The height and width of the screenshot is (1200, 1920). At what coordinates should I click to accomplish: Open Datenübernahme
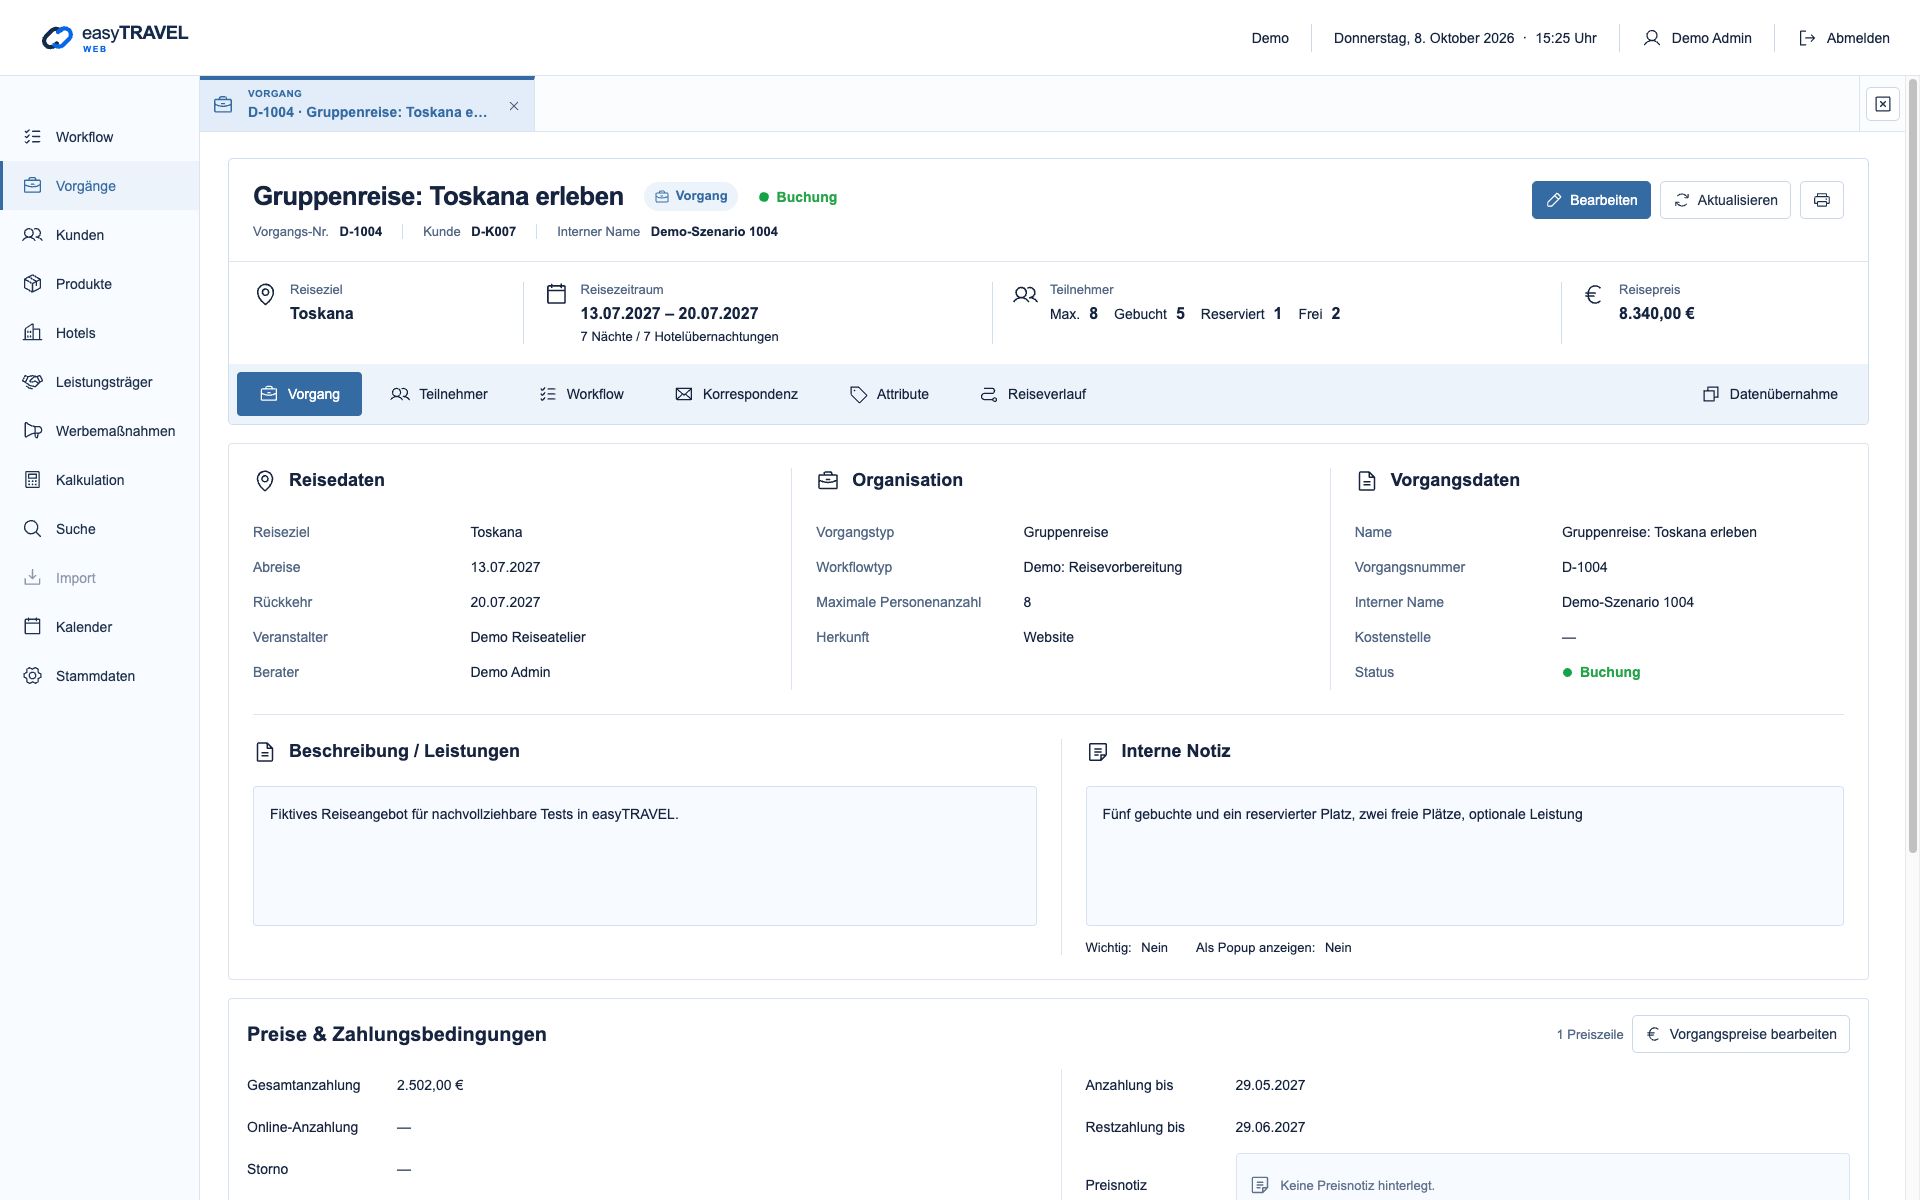[x=1770, y=394]
